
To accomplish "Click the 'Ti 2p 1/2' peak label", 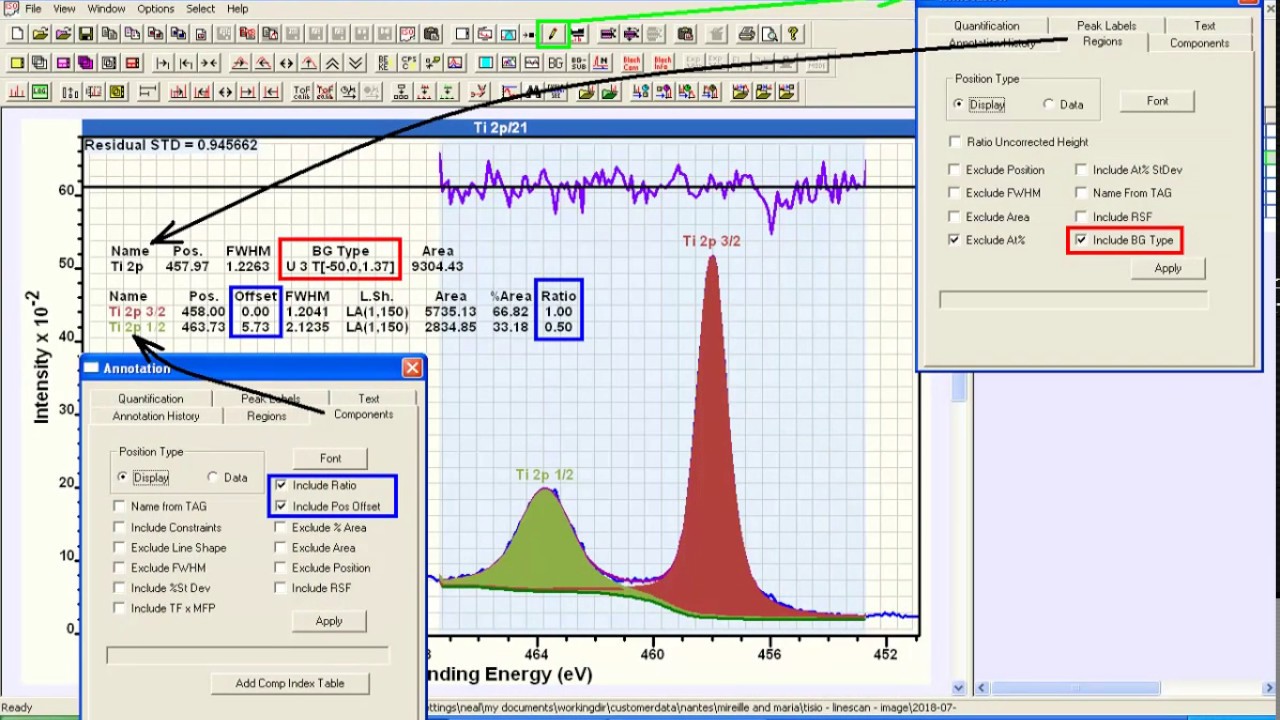I will point(544,475).
